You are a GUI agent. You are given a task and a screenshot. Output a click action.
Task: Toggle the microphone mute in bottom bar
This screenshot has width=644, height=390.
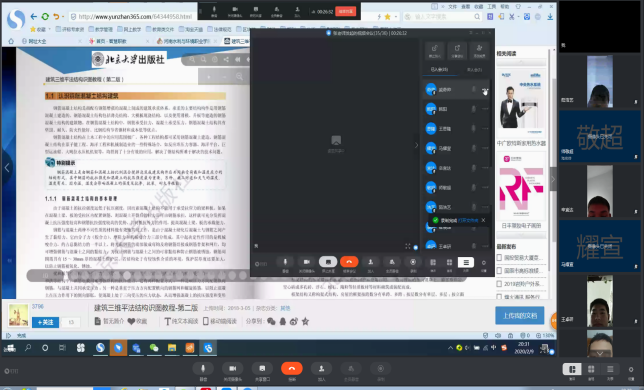(x=203, y=368)
